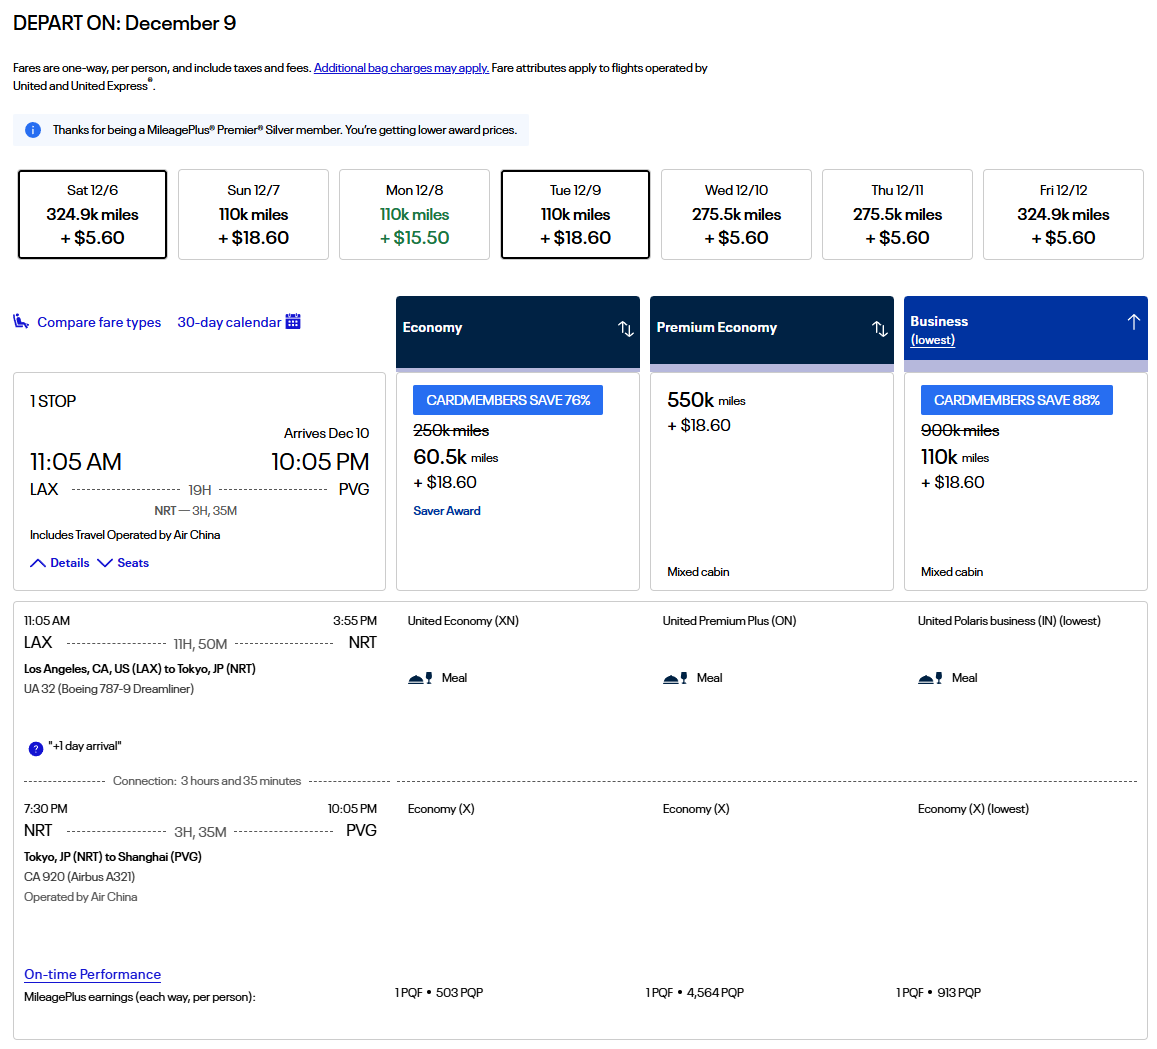The width and height of the screenshot is (1157, 1049).
Task: Open Additional bag charges may apply link
Action: click(401, 68)
